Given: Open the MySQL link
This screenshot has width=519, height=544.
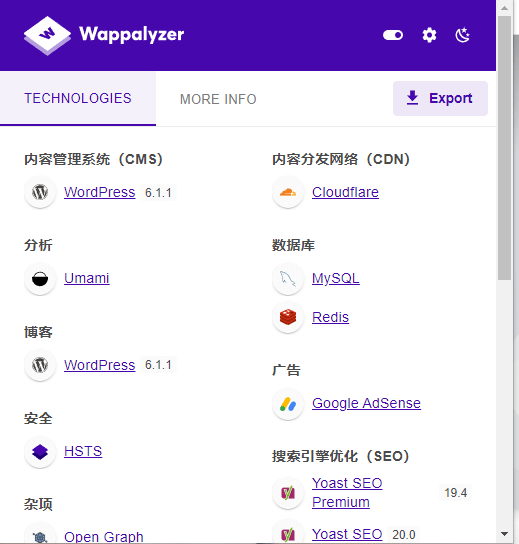Looking at the screenshot, I should (x=336, y=278).
